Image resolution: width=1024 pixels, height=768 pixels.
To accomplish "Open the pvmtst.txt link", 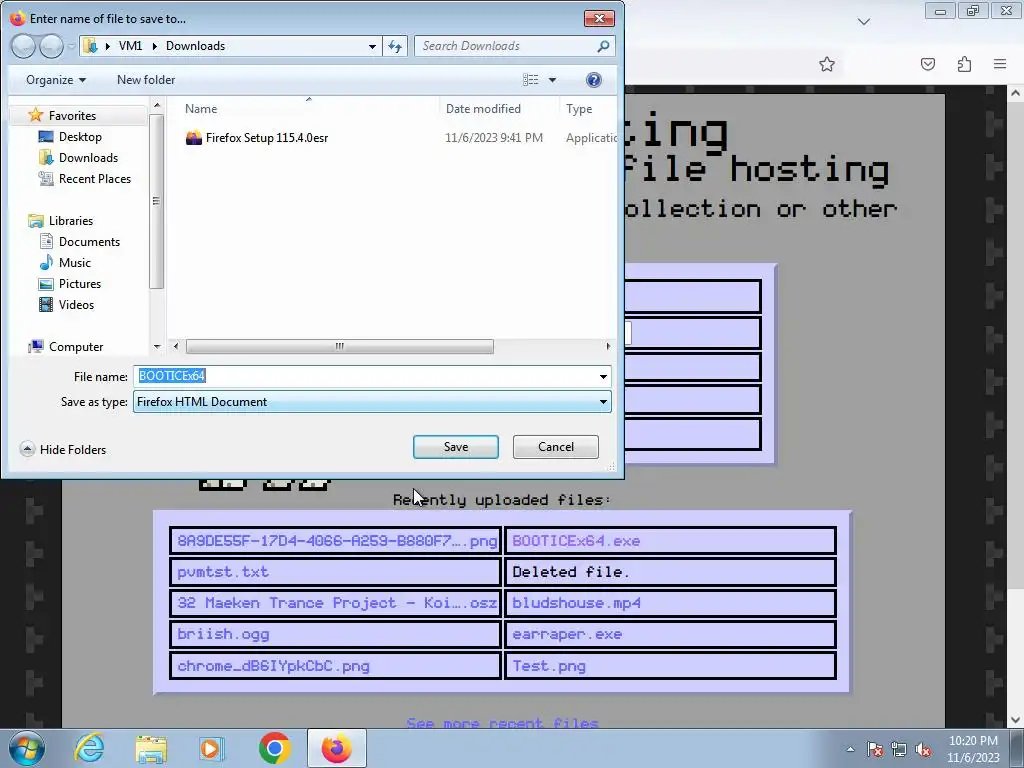I will click(223, 572).
